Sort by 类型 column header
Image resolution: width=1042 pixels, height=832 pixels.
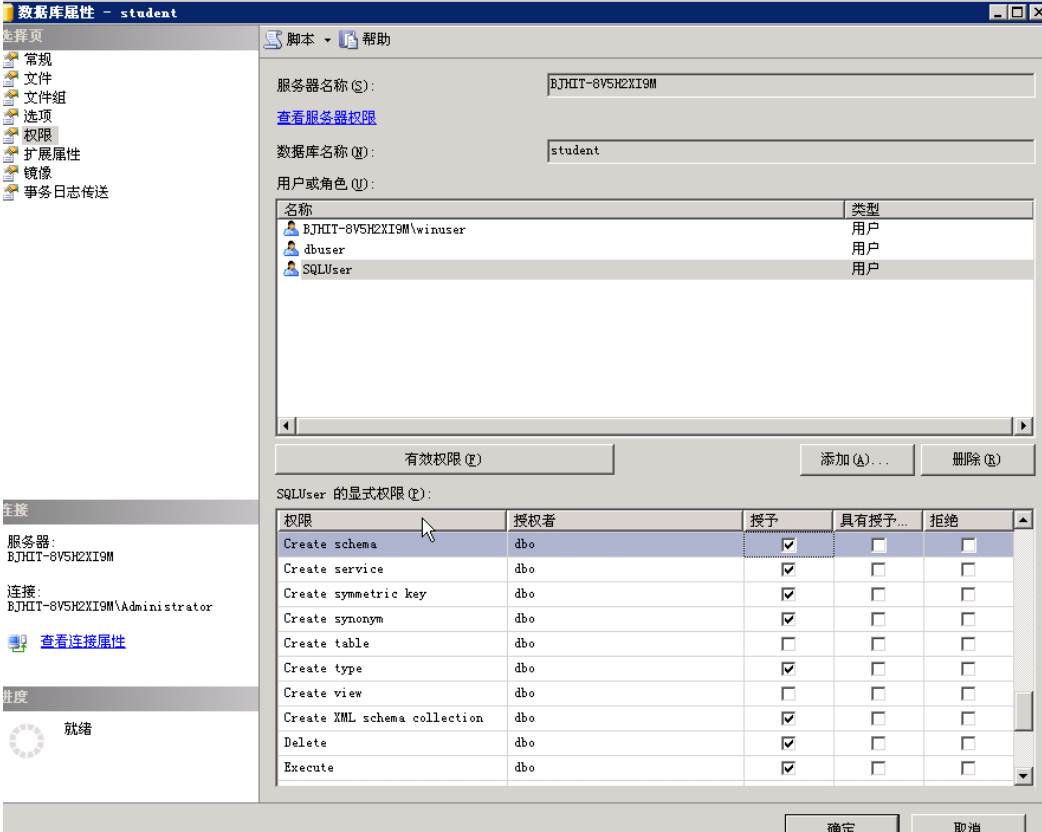(x=939, y=209)
